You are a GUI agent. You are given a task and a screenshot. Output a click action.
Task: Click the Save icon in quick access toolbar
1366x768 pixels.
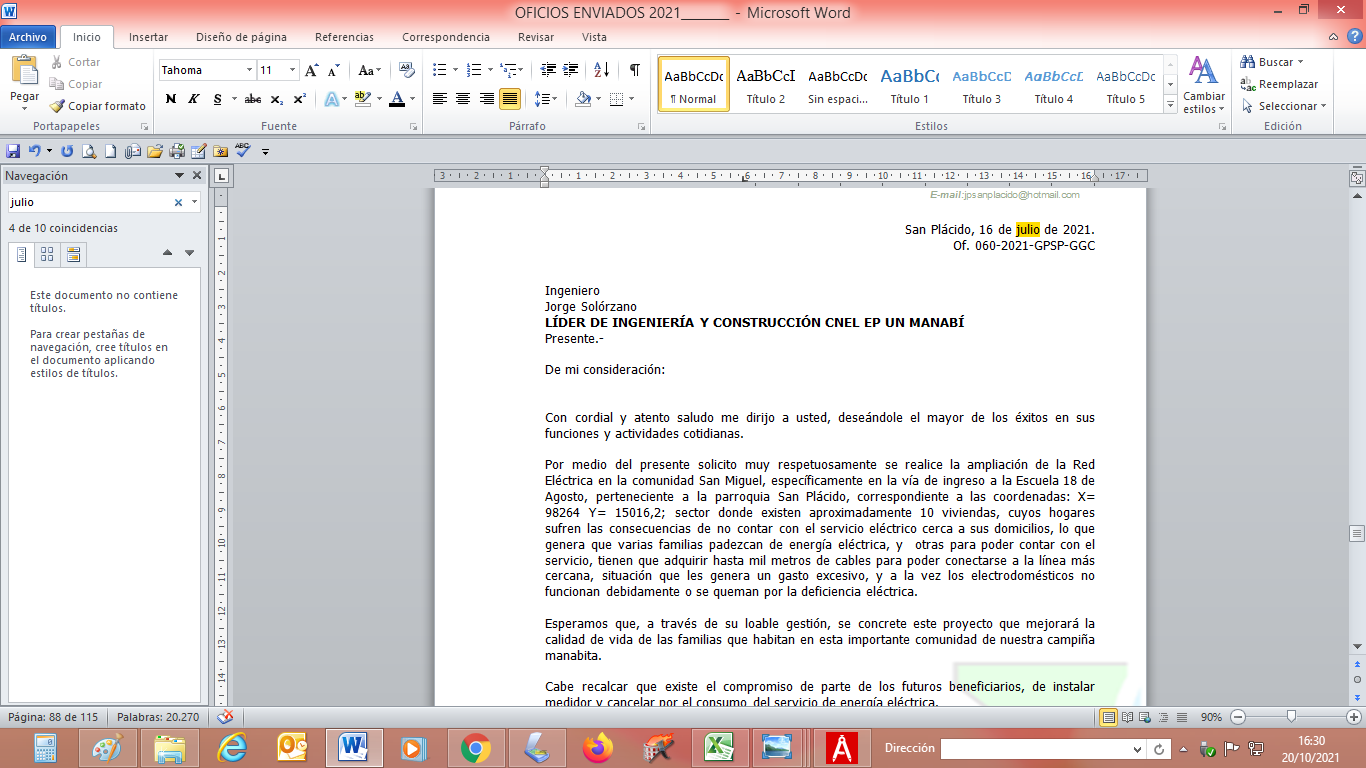point(13,151)
